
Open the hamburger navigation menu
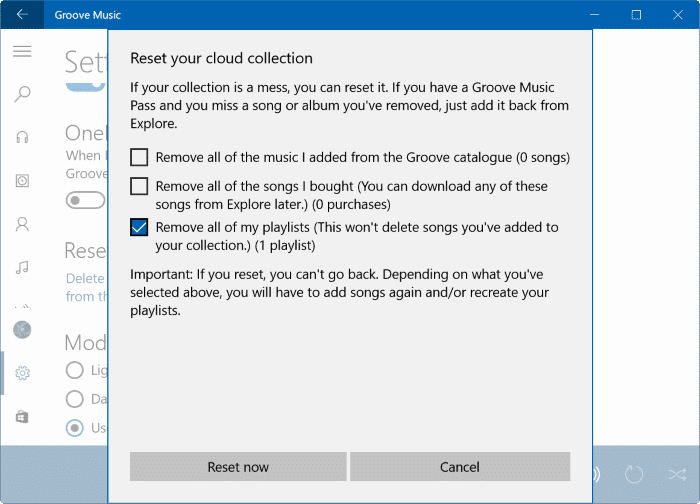click(22, 51)
